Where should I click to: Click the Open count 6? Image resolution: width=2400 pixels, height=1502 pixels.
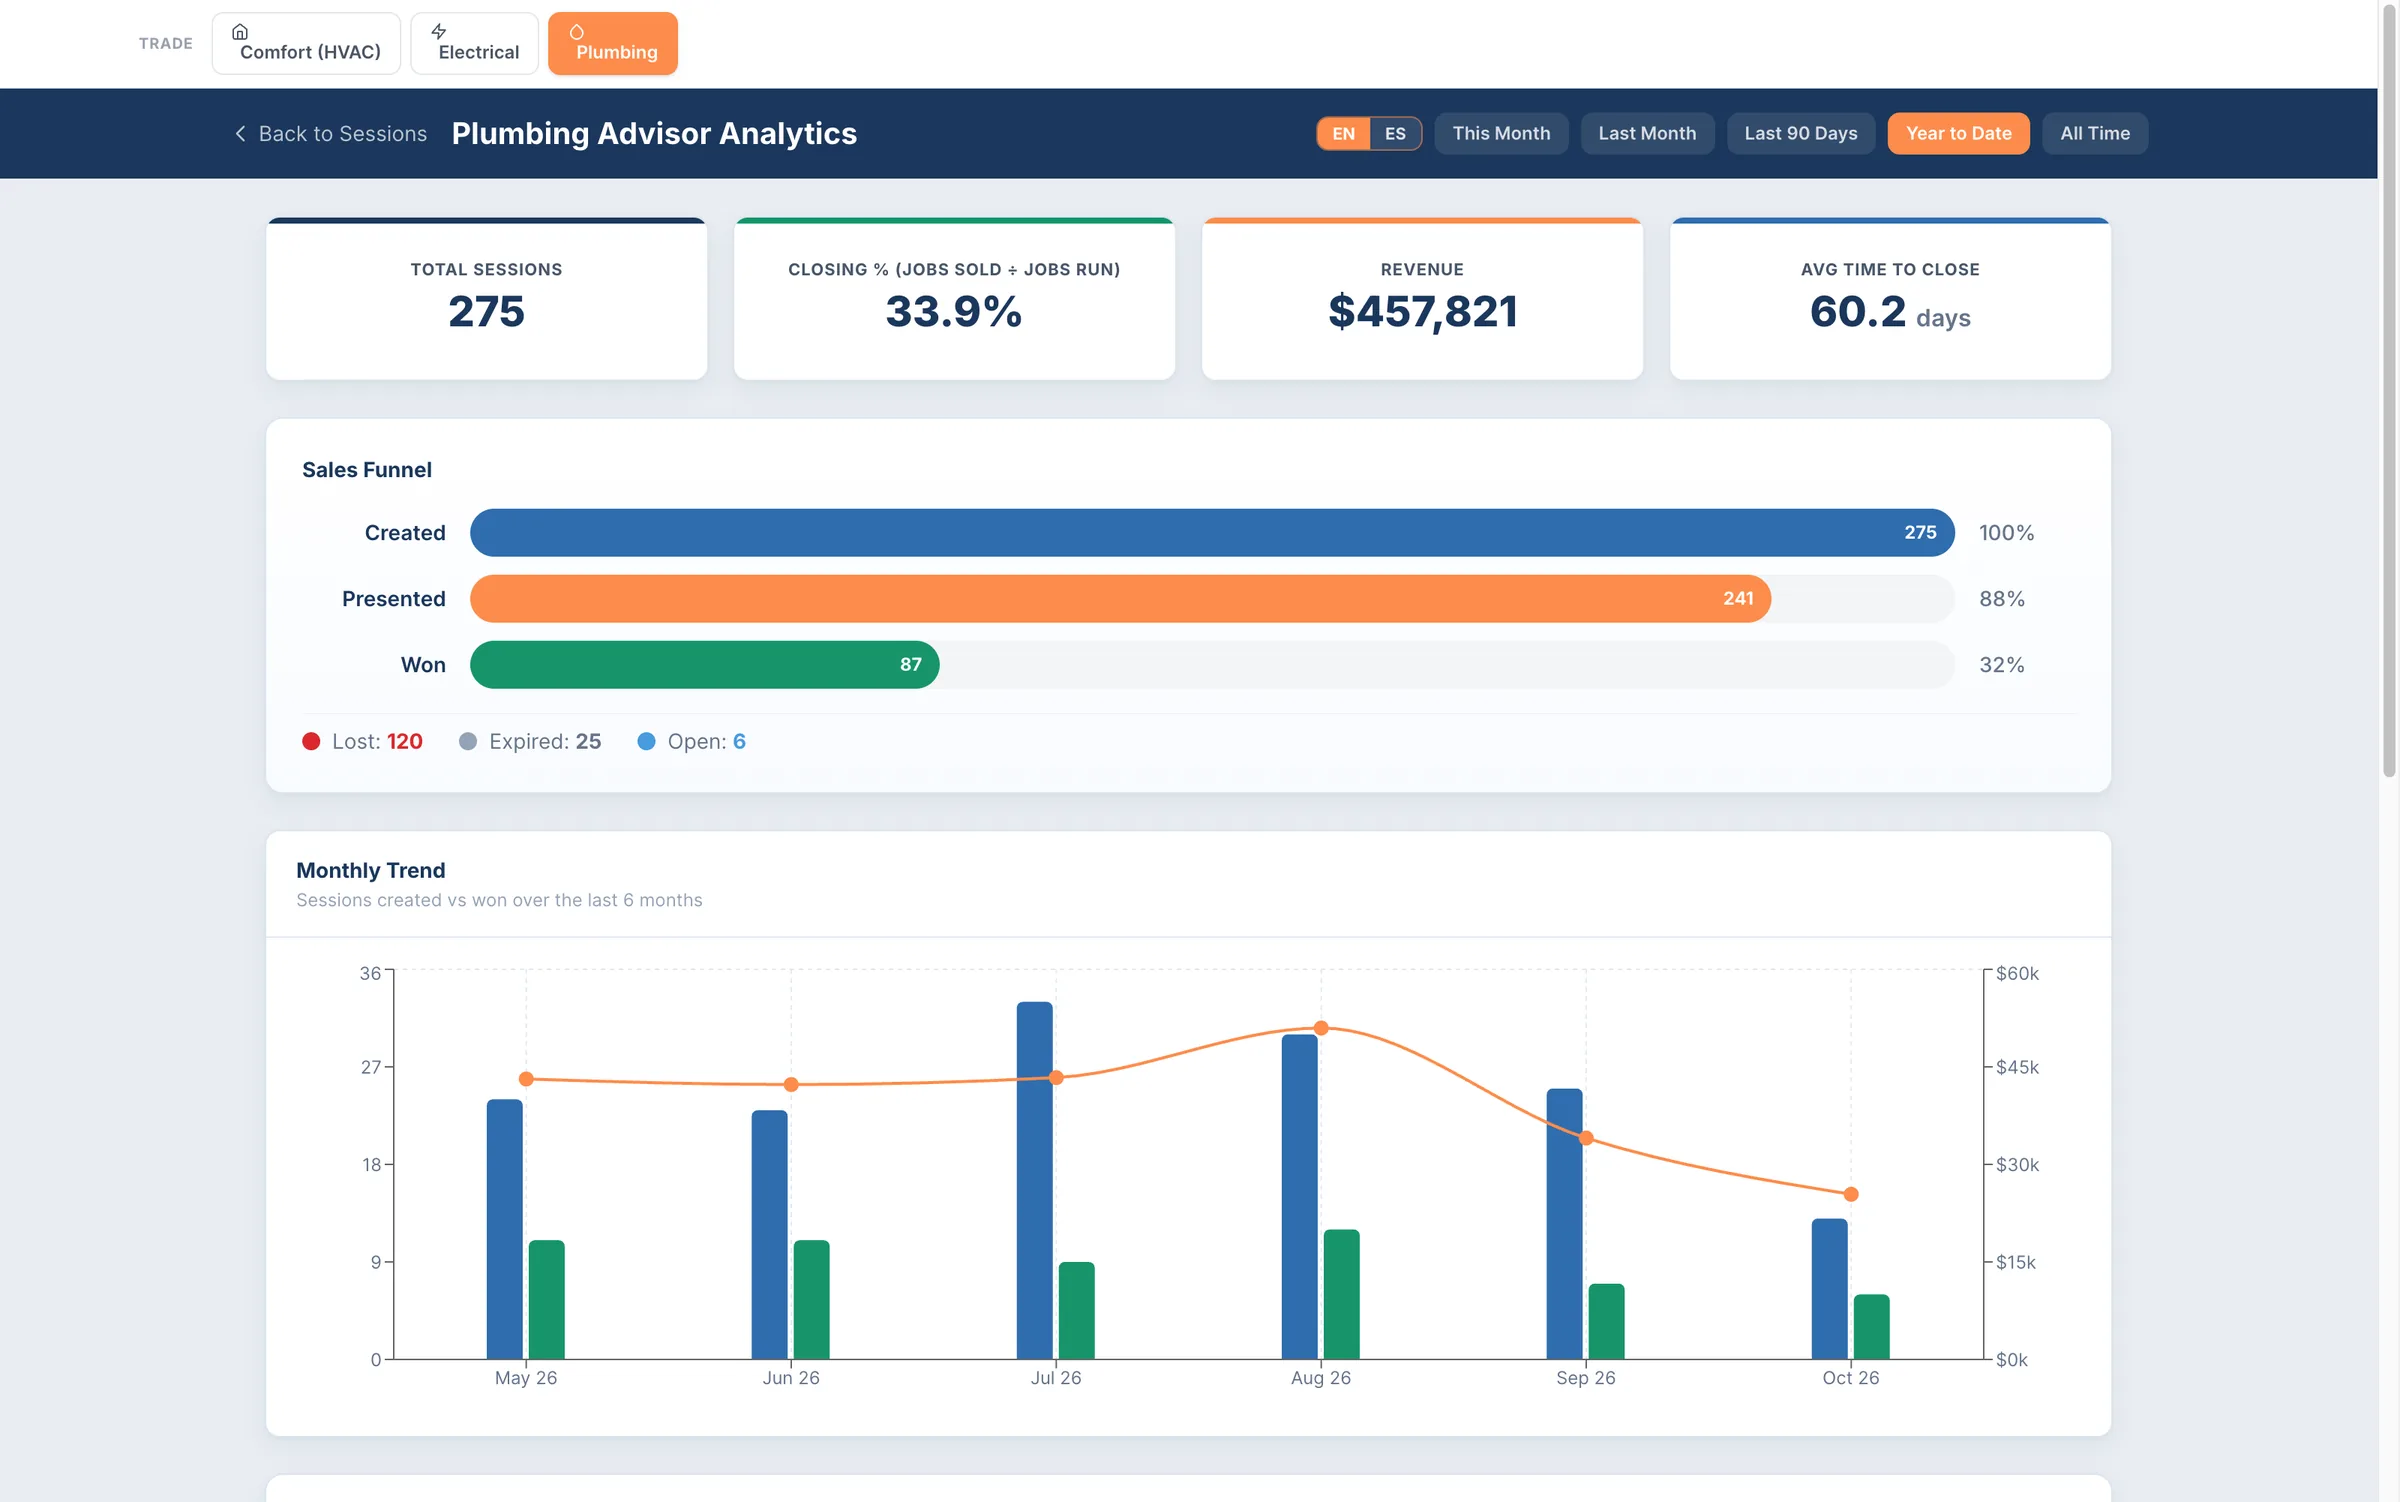pyautogui.click(x=739, y=741)
